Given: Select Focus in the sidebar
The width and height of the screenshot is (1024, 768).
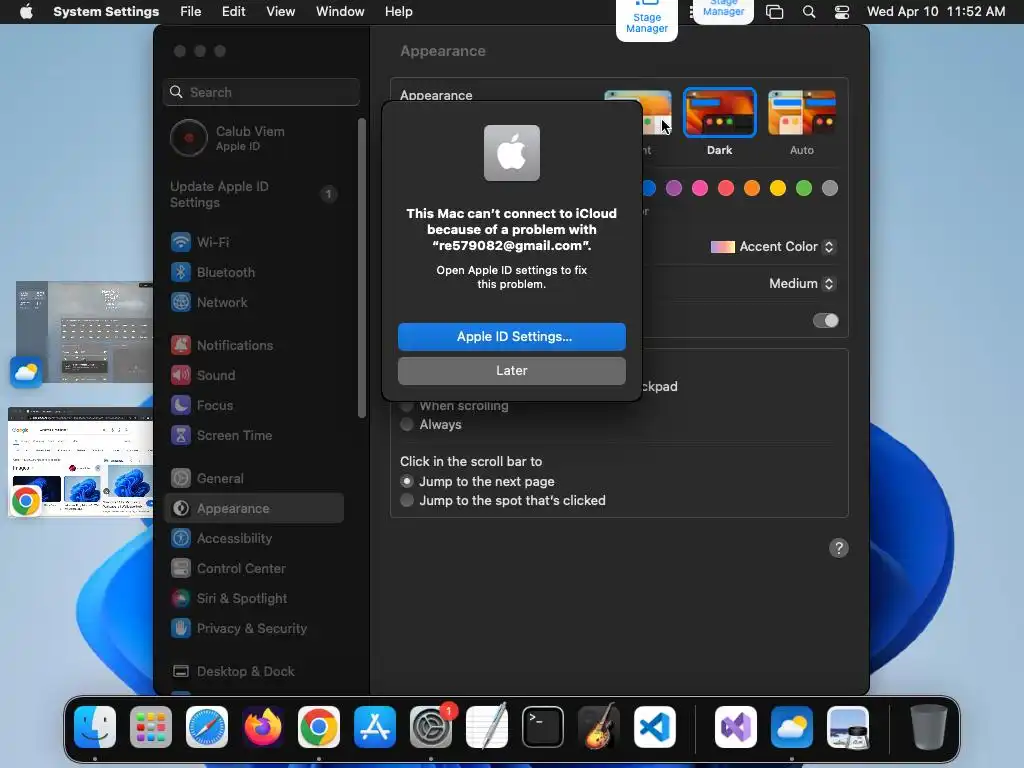Looking at the screenshot, I should click(x=255, y=406).
